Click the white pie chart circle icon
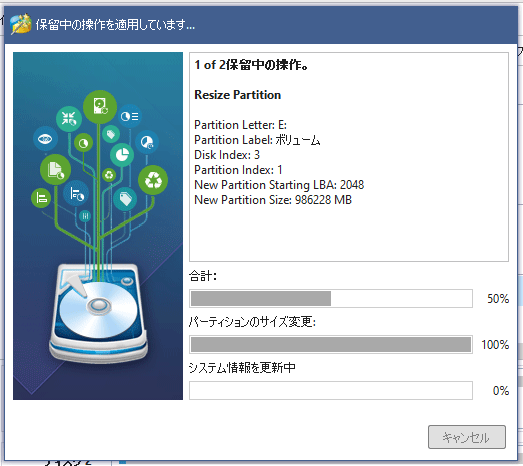This screenshot has width=523, height=466. [x=122, y=155]
